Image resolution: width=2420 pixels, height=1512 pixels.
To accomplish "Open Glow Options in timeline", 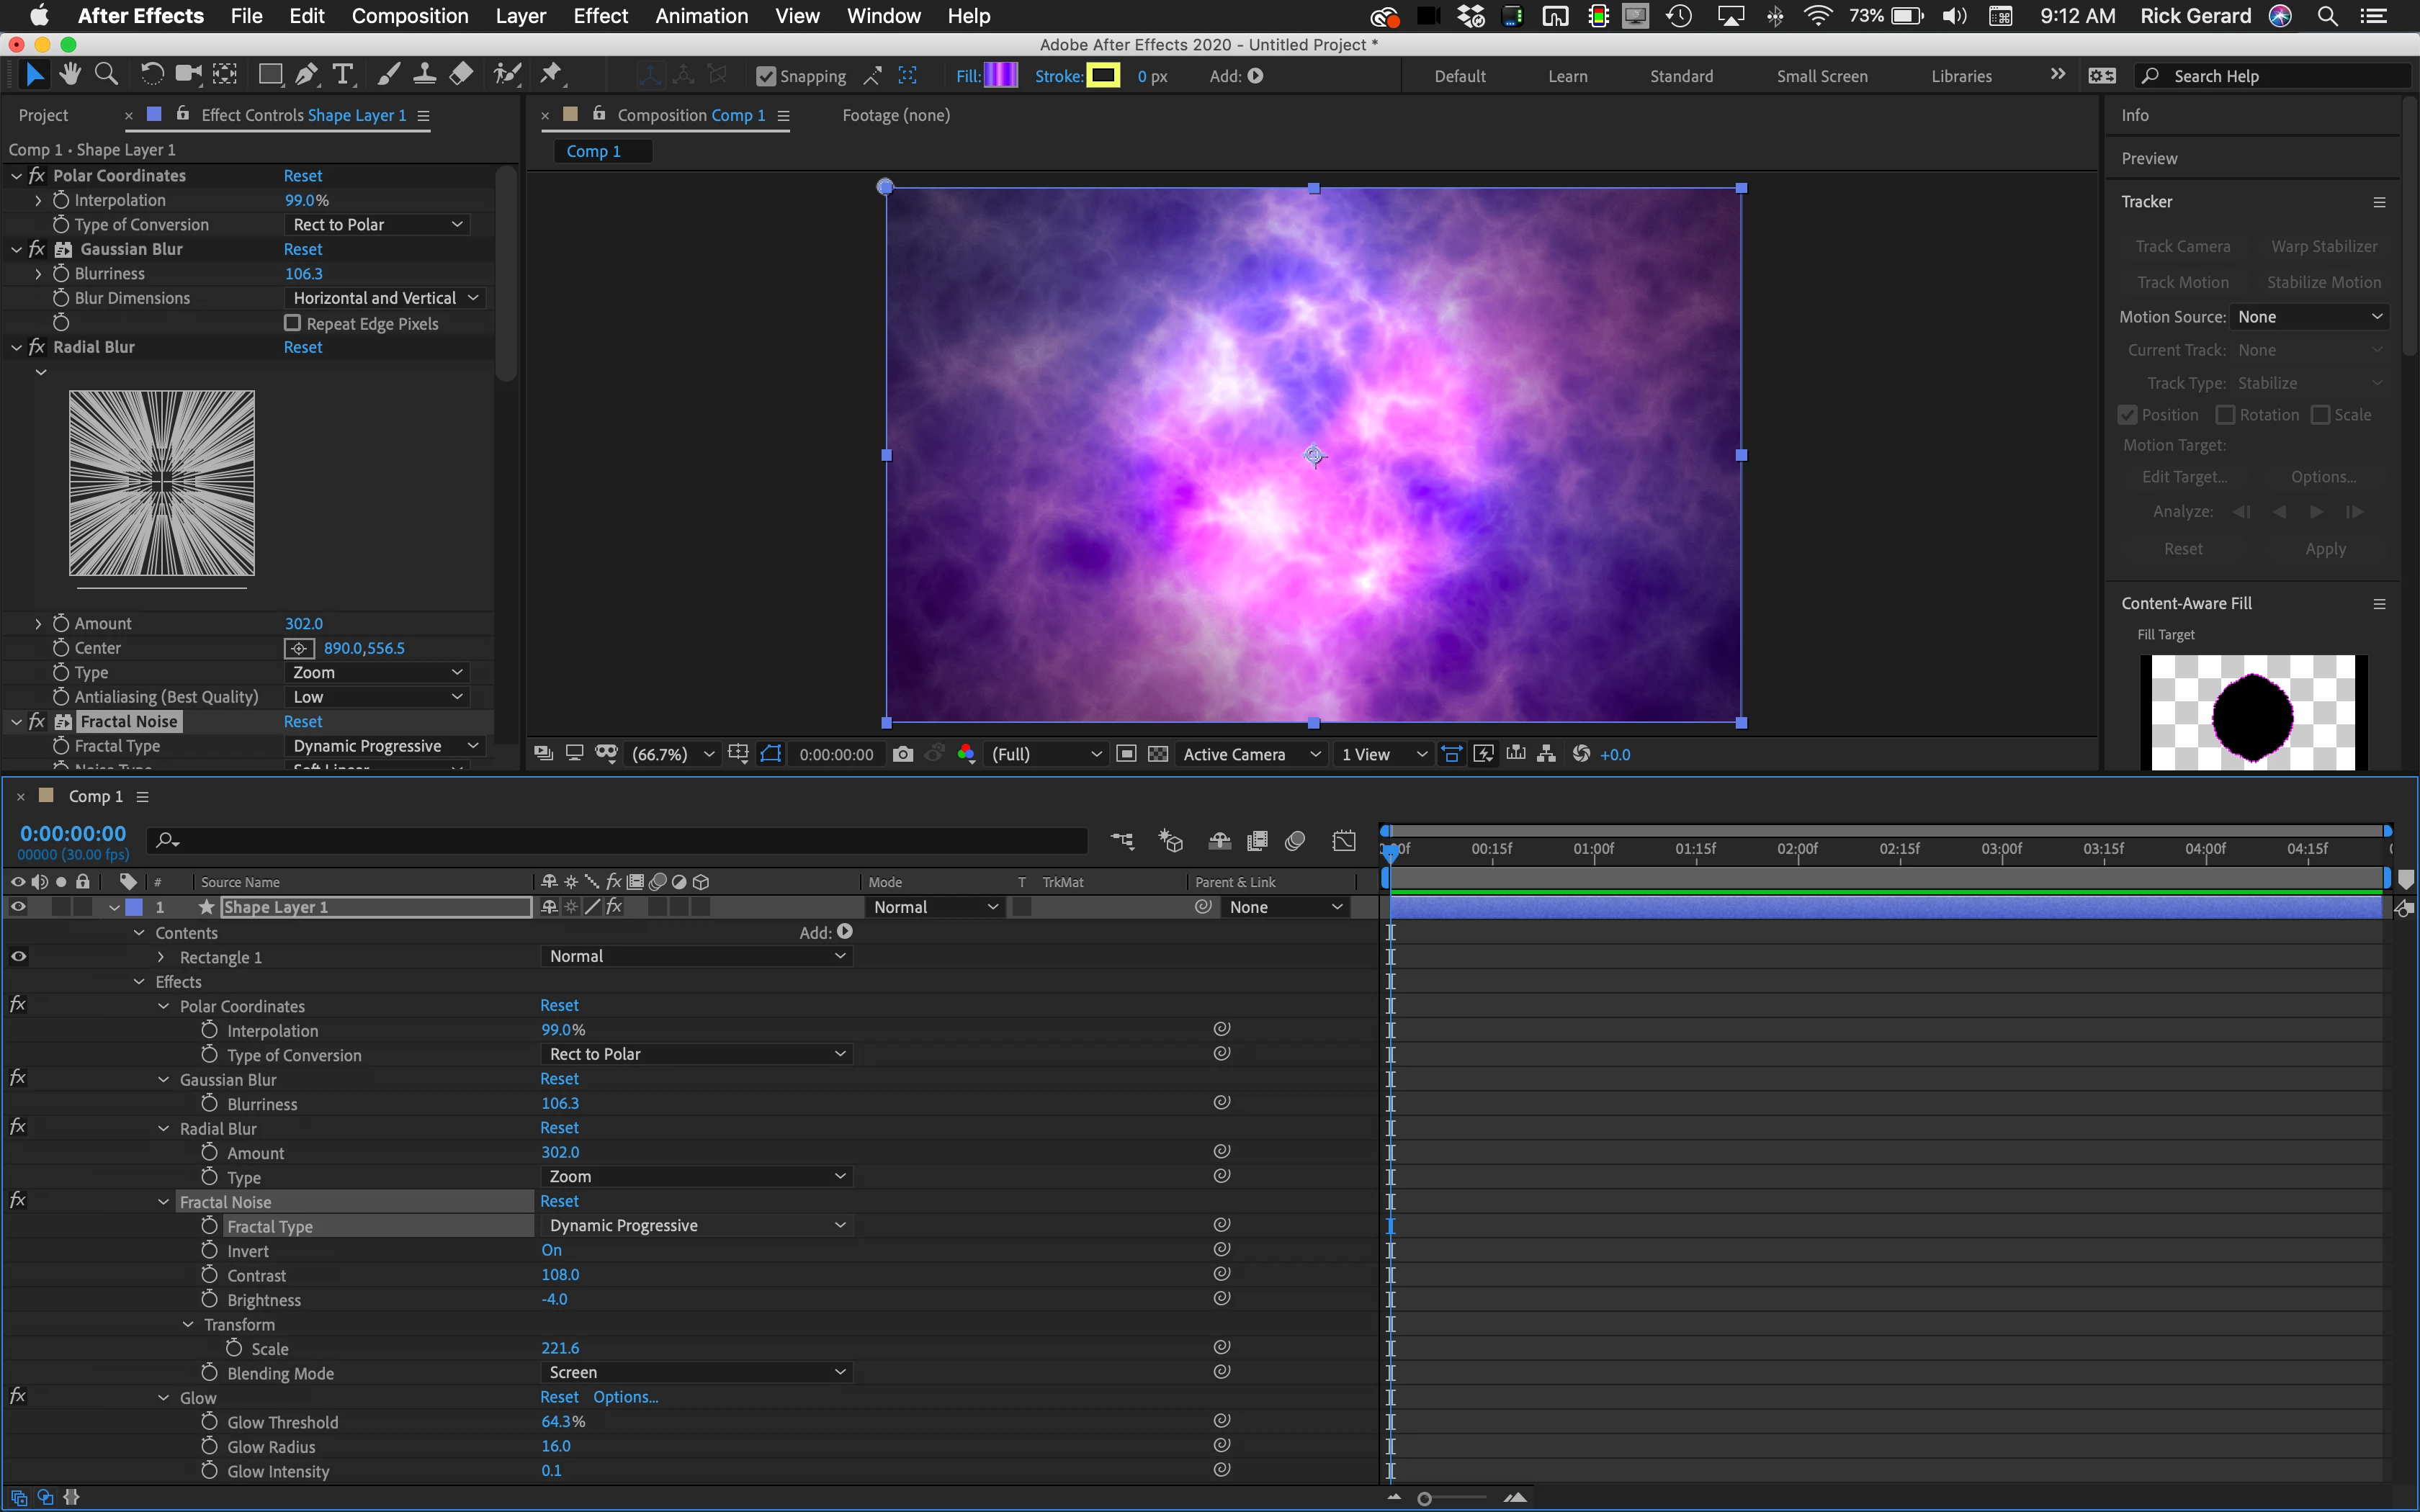I will pyautogui.click(x=625, y=1397).
